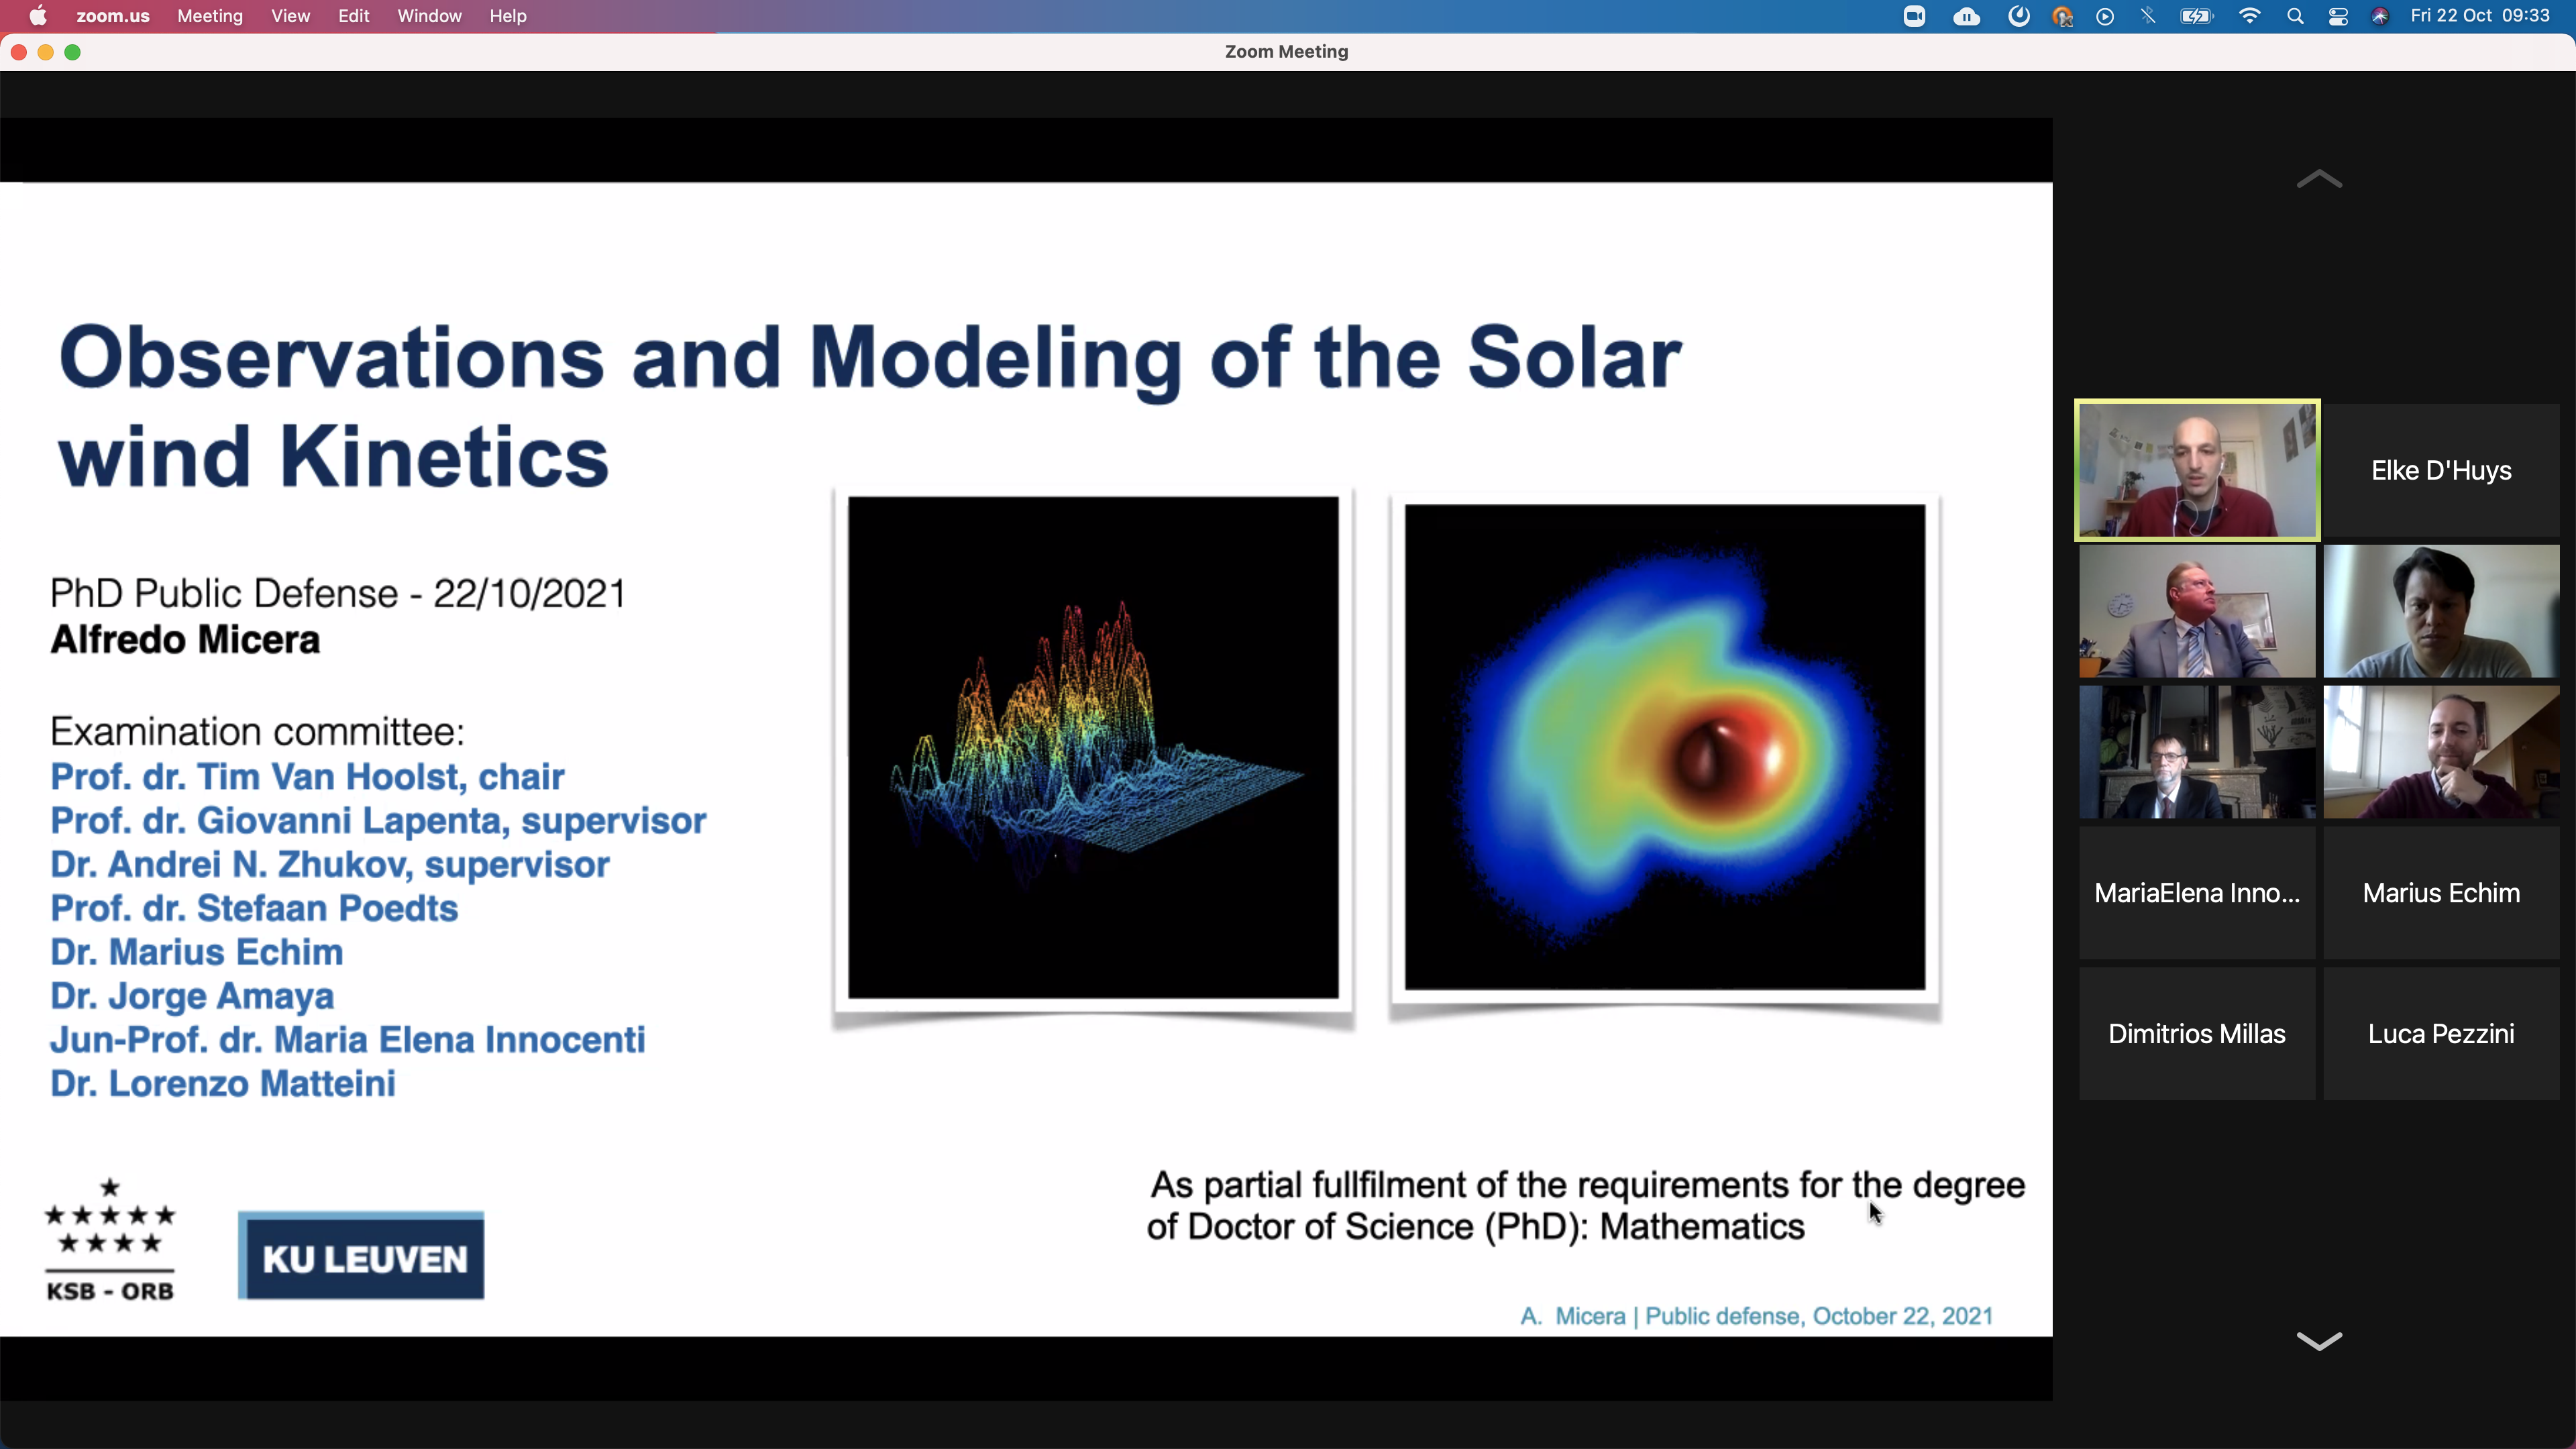Open the View menu
This screenshot has height=1449, width=2576.
point(290,16)
